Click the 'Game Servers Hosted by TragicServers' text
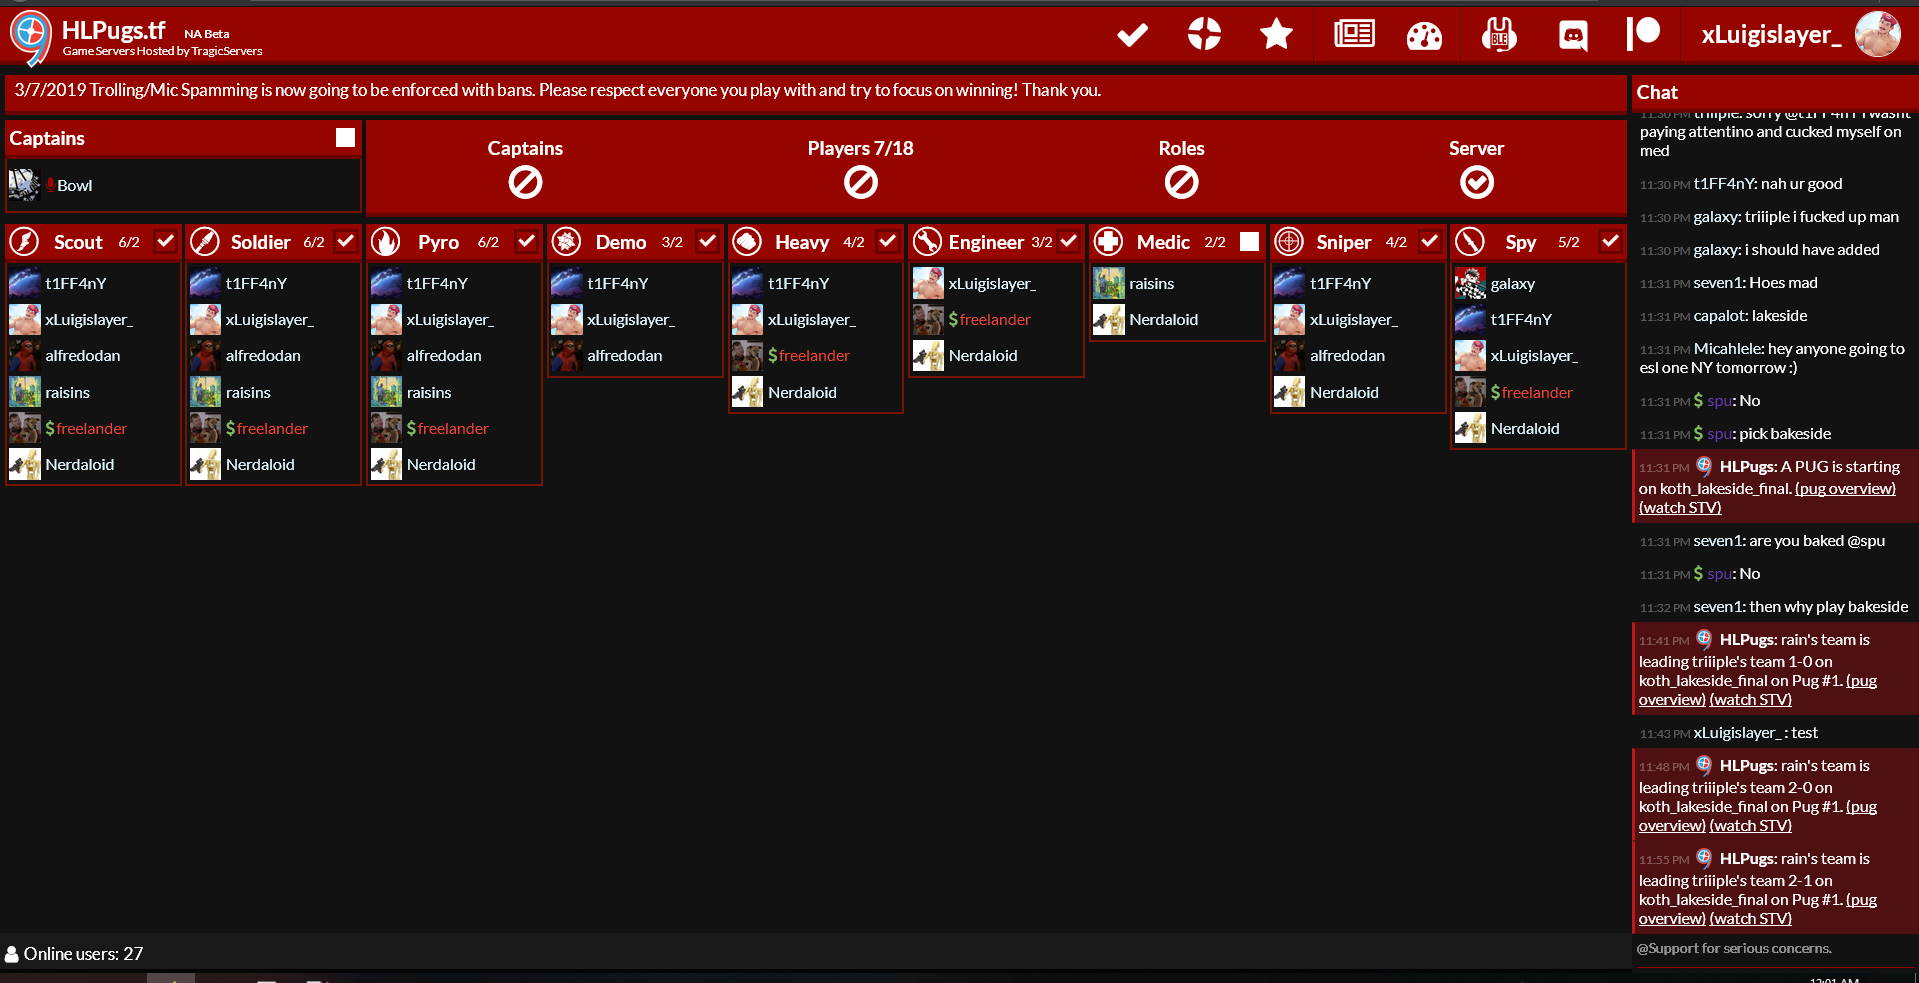 pos(163,51)
